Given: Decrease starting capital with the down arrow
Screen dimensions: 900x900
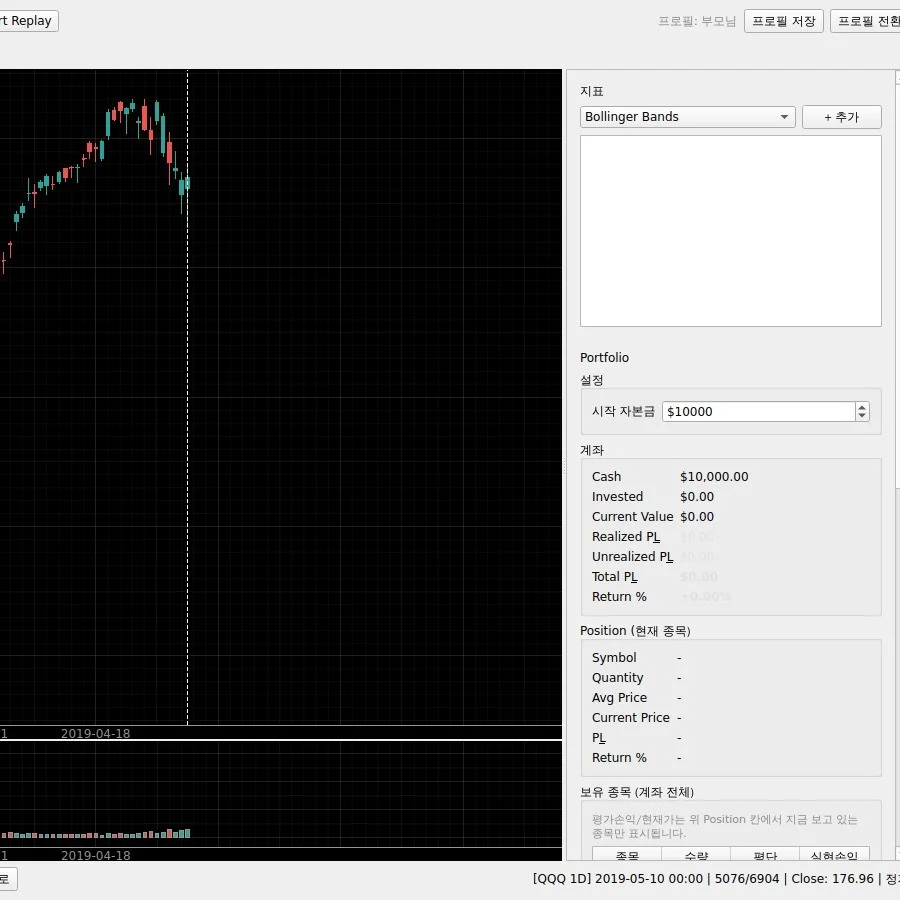Looking at the screenshot, I should [x=862, y=416].
